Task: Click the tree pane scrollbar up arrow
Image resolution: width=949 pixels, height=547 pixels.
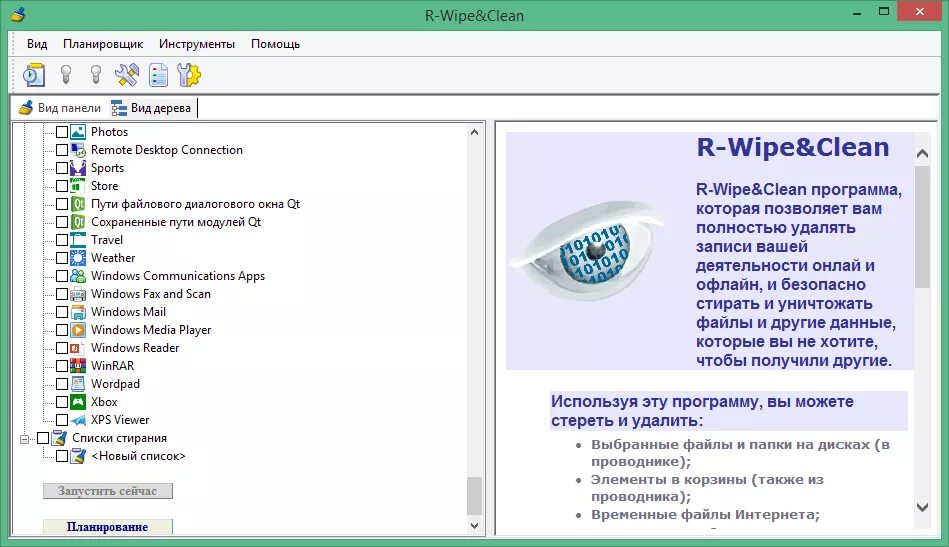Action: pyautogui.click(x=474, y=132)
